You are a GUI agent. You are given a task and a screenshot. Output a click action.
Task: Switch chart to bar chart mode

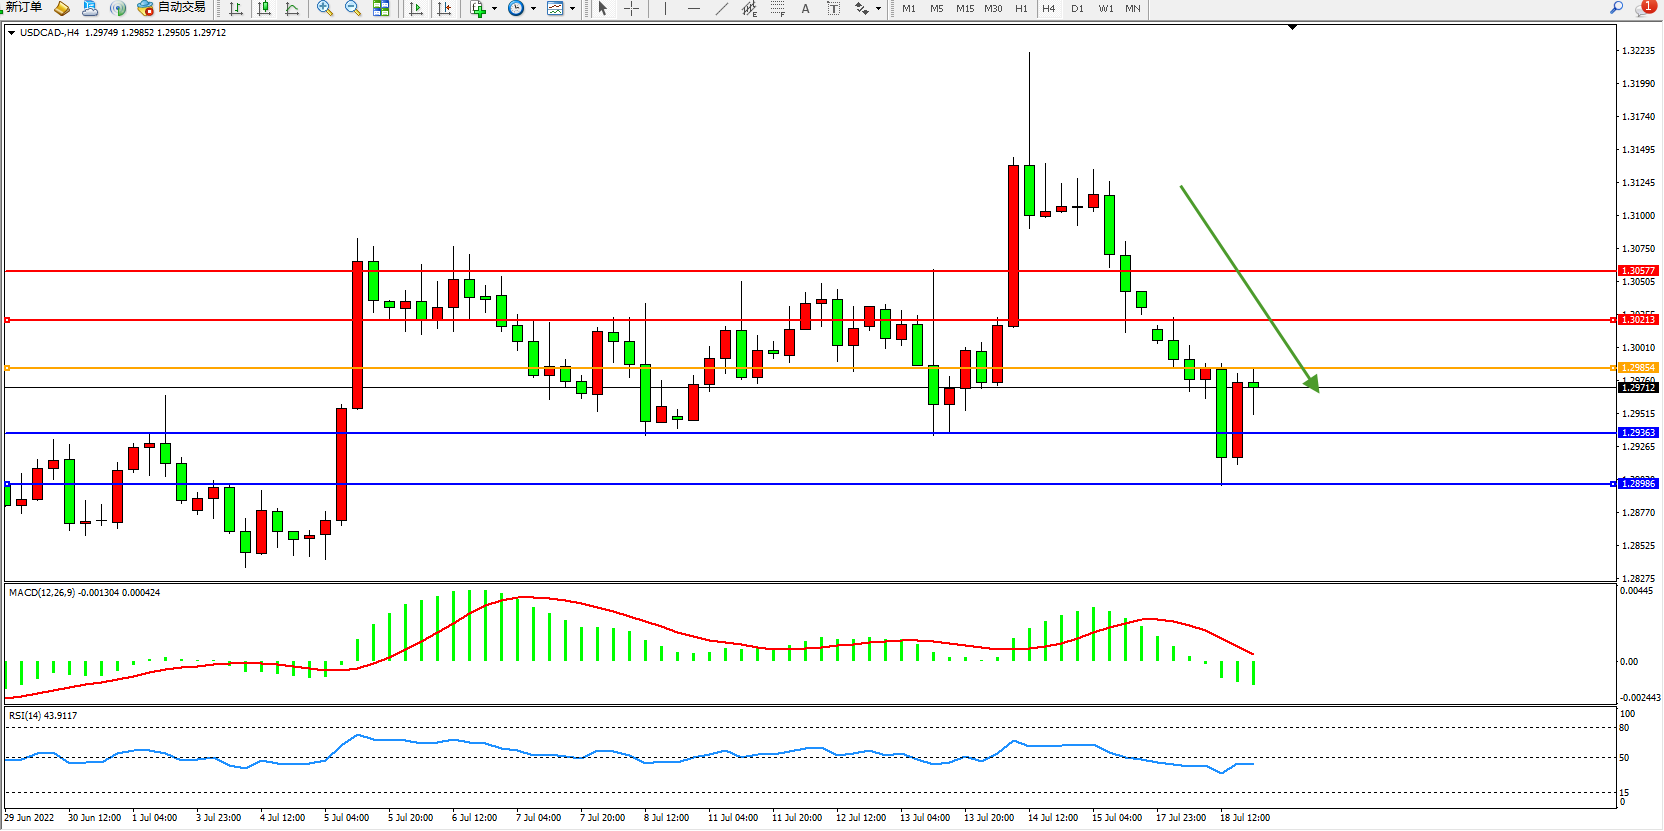[236, 8]
